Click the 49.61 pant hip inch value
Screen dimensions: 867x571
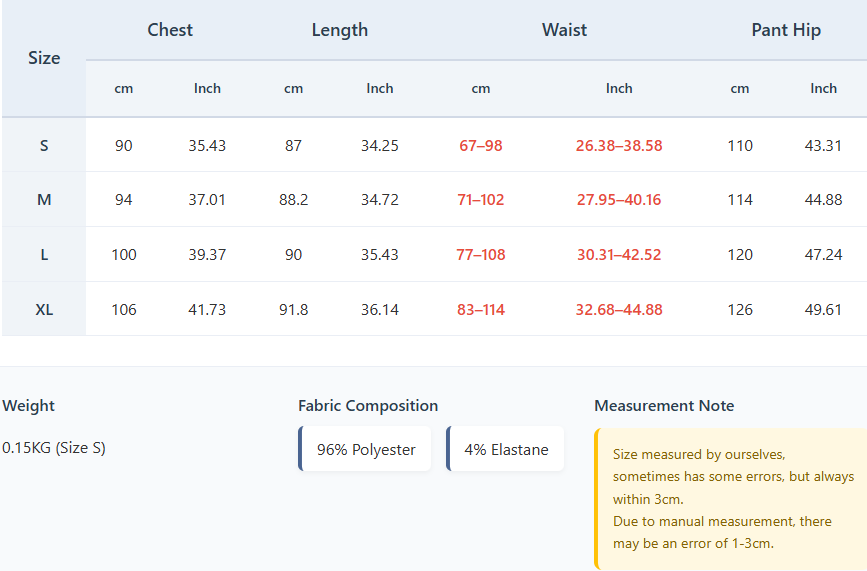(x=823, y=310)
